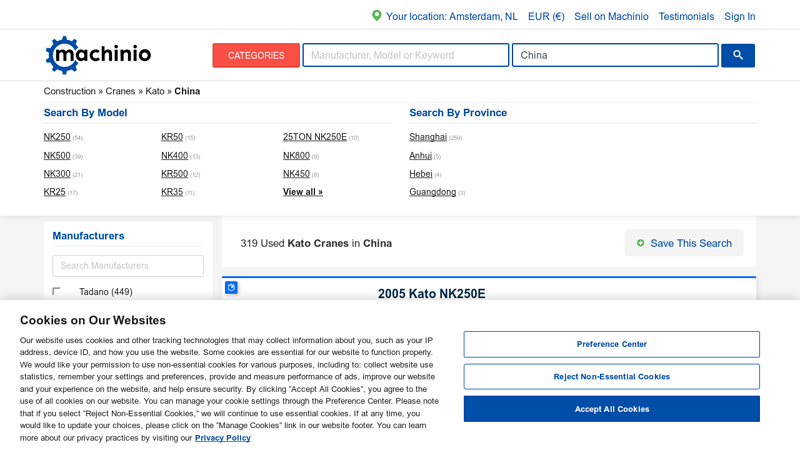Select model KR35
This screenshot has height=450, width=800.
coord(172,192)
